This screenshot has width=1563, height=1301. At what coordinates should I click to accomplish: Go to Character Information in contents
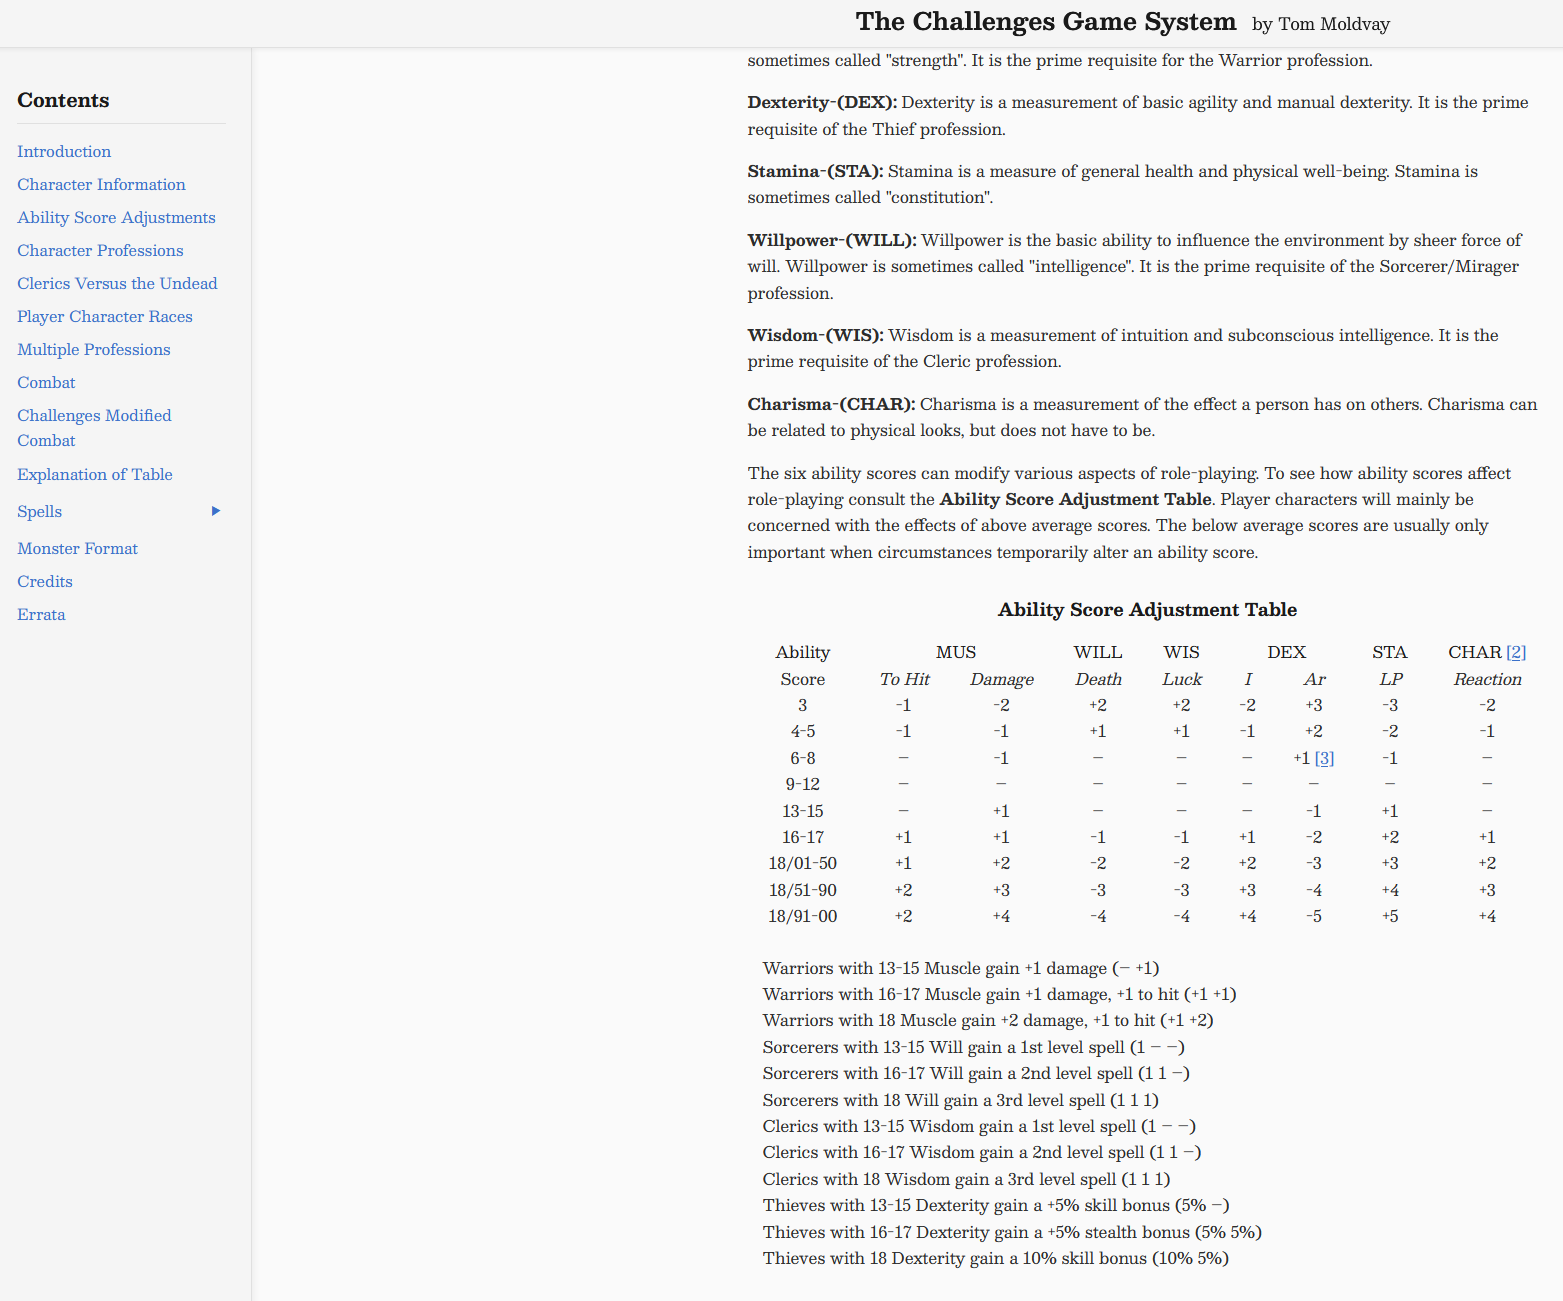101,184
